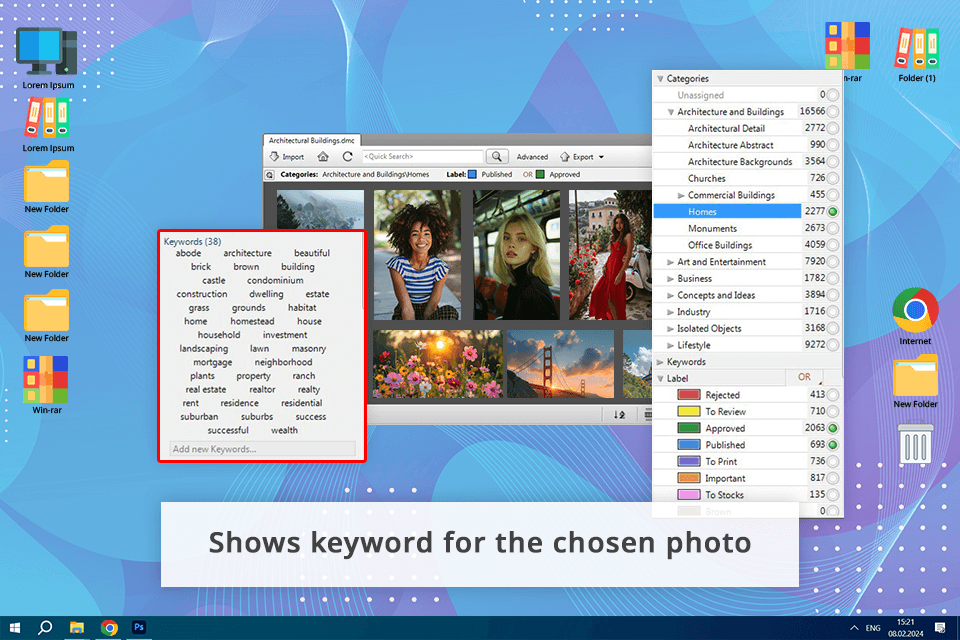Expand the Business category
This screenshot has height=640, width=960.
[x=670, y=279]
